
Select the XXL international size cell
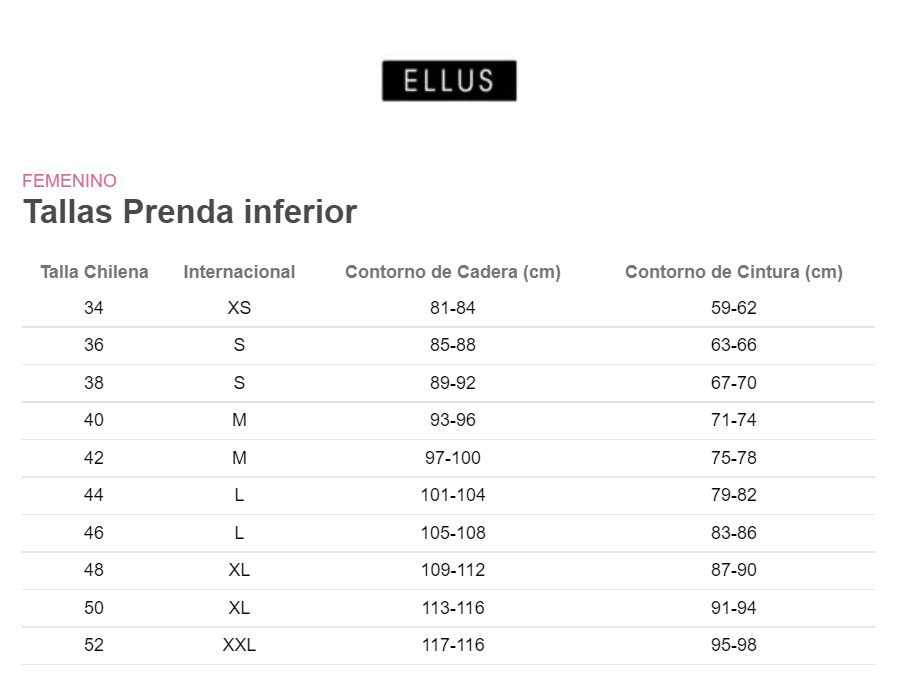coord(239,645)
